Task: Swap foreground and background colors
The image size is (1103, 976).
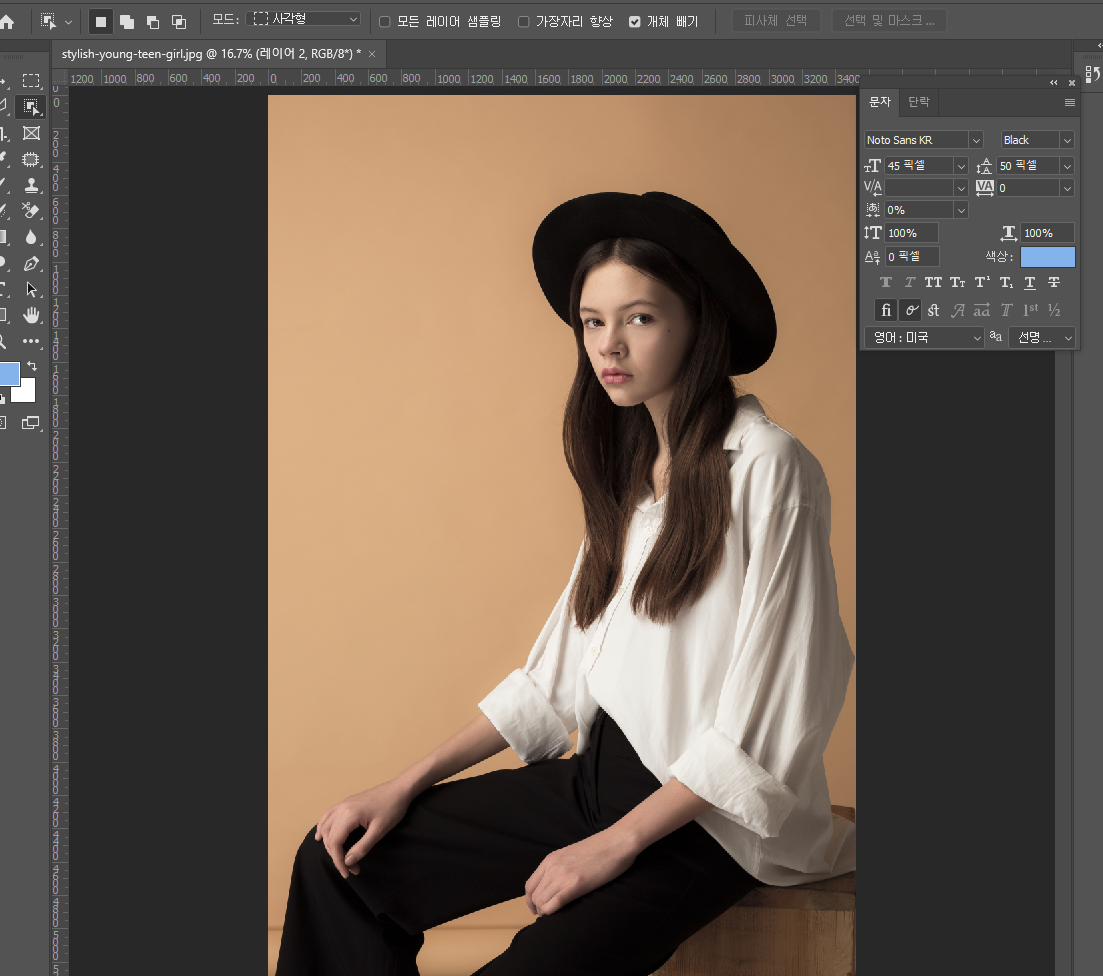Action: coord(32,366)
